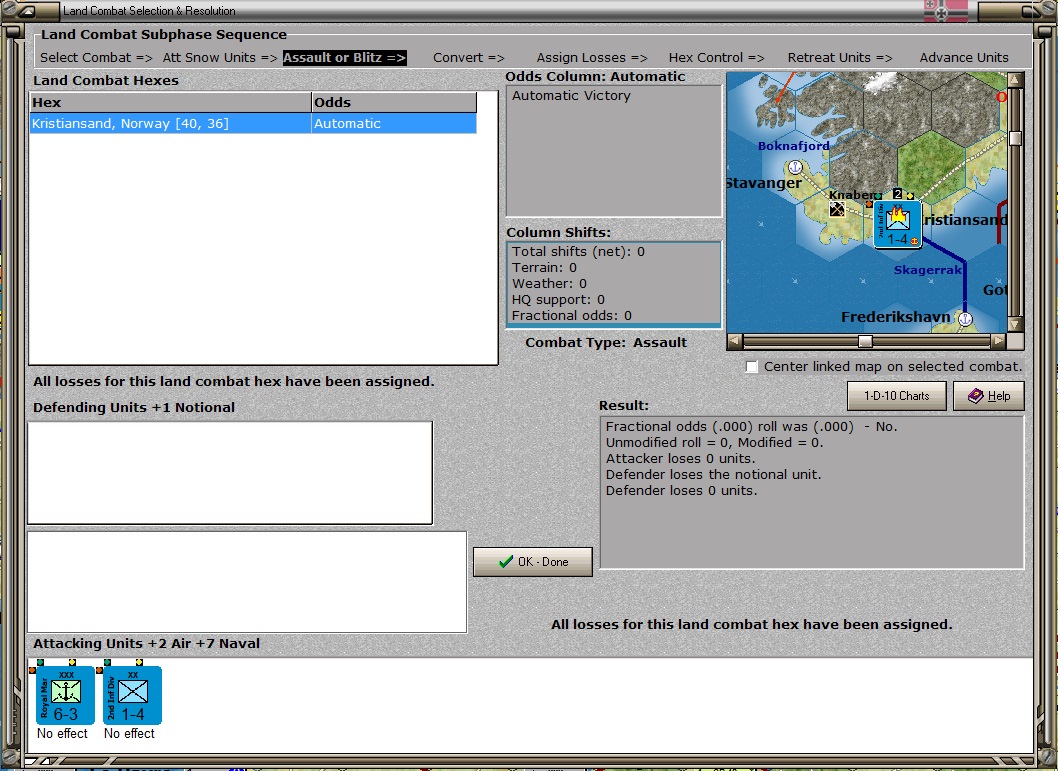Click the Convert subphase step
Image resolution: width=1058 pixels, height=771 pixels.
pos(469,58)
